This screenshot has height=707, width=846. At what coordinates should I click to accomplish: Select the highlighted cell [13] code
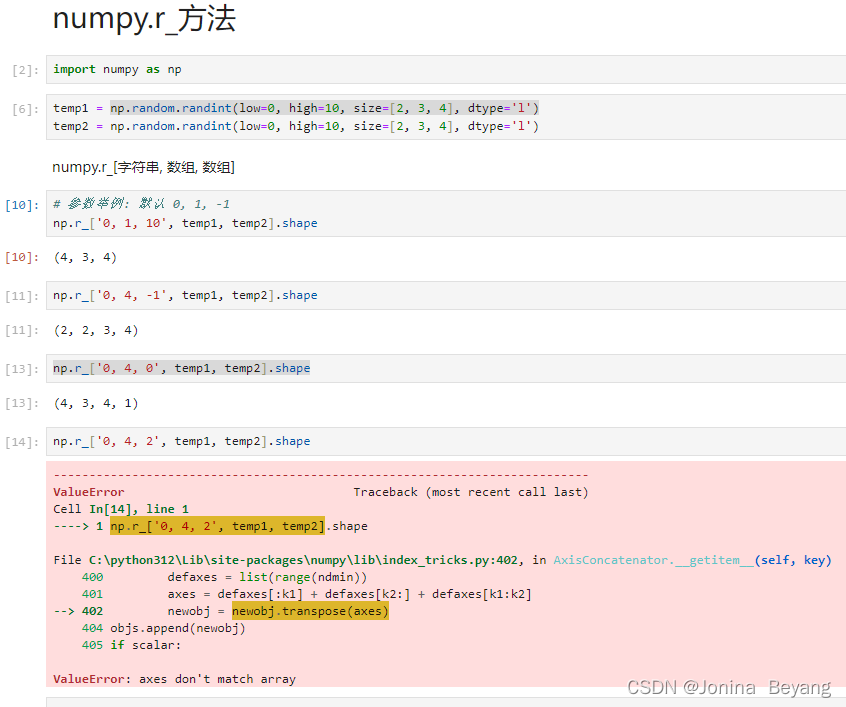point(180,368)
